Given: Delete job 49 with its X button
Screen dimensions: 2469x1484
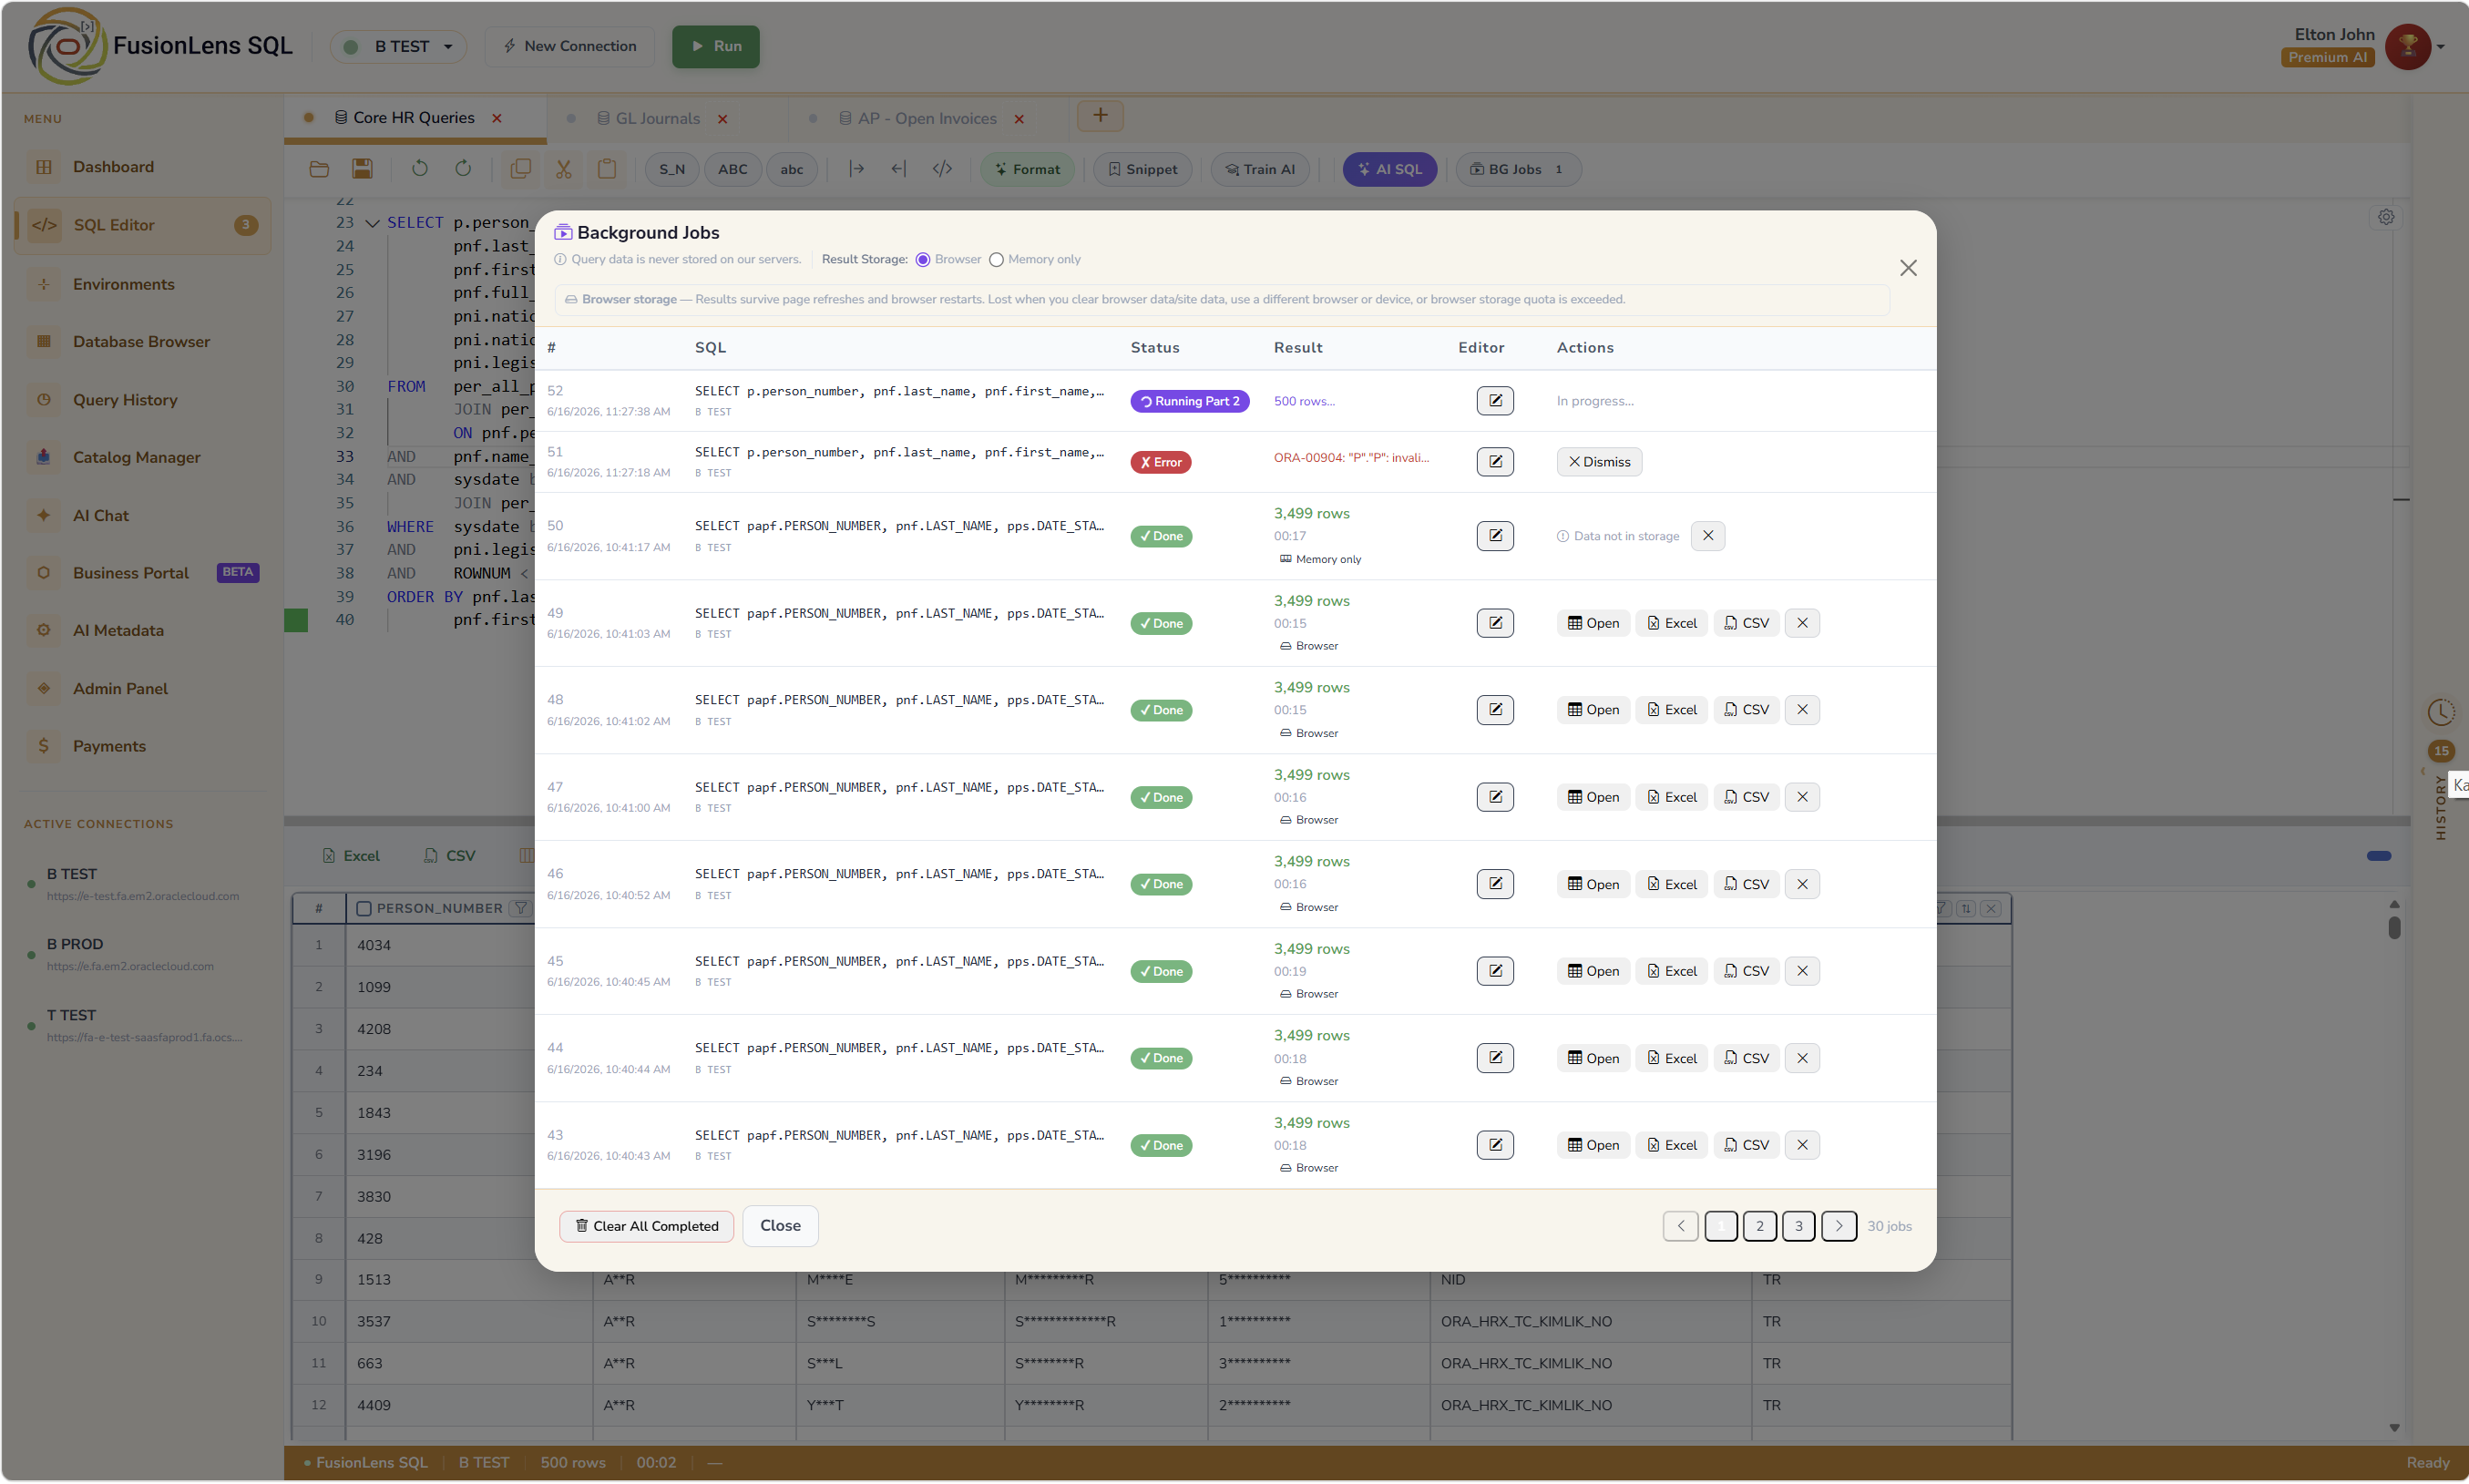Looking at the screenshot, I should [x=1801, y=623].
